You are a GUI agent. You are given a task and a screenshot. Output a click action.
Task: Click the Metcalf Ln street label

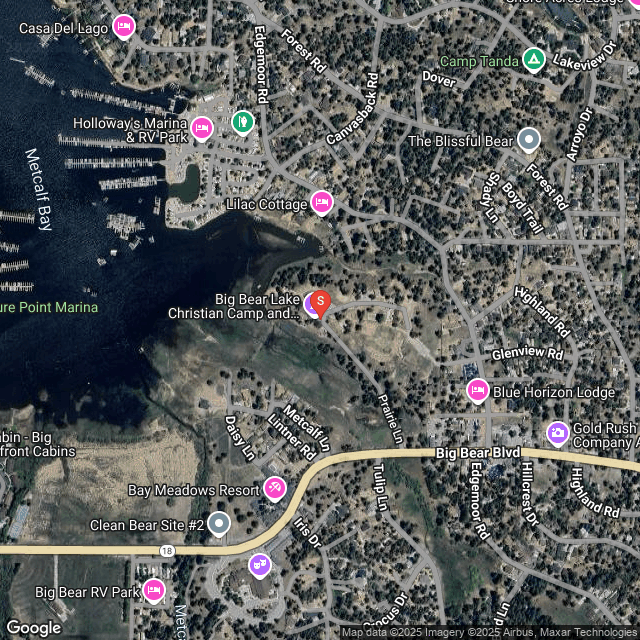coord(307,427)
